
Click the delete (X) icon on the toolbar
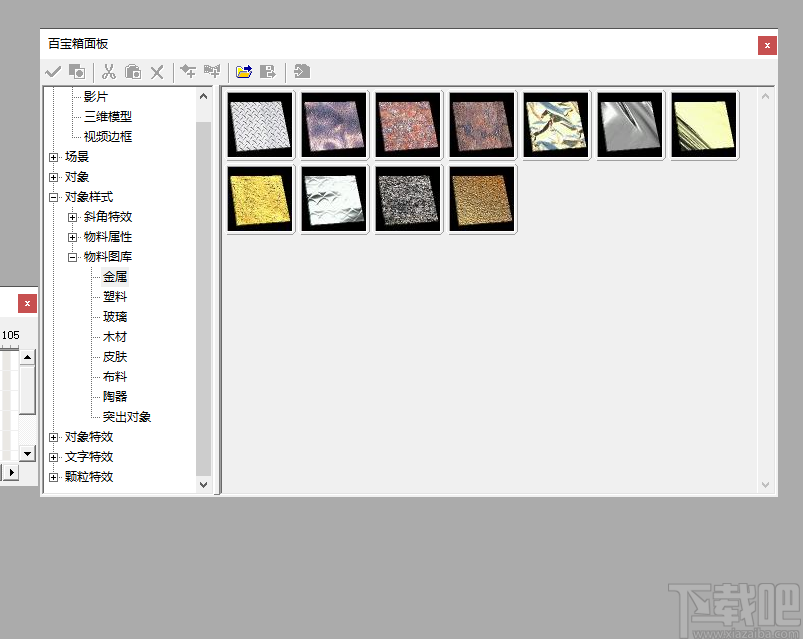click(x=157, y=71)
